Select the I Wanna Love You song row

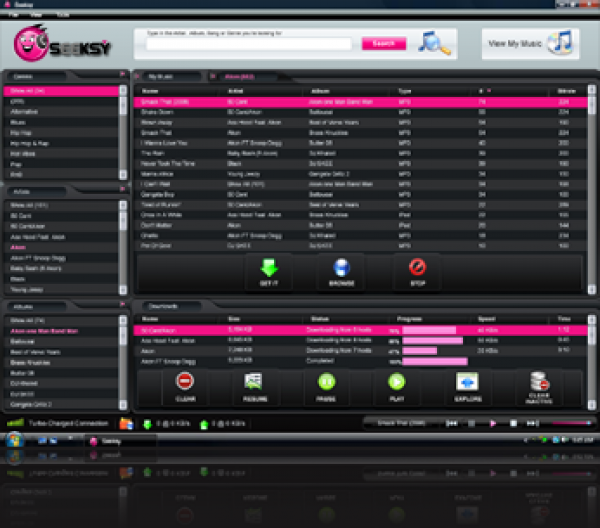[x=361, y=143]
